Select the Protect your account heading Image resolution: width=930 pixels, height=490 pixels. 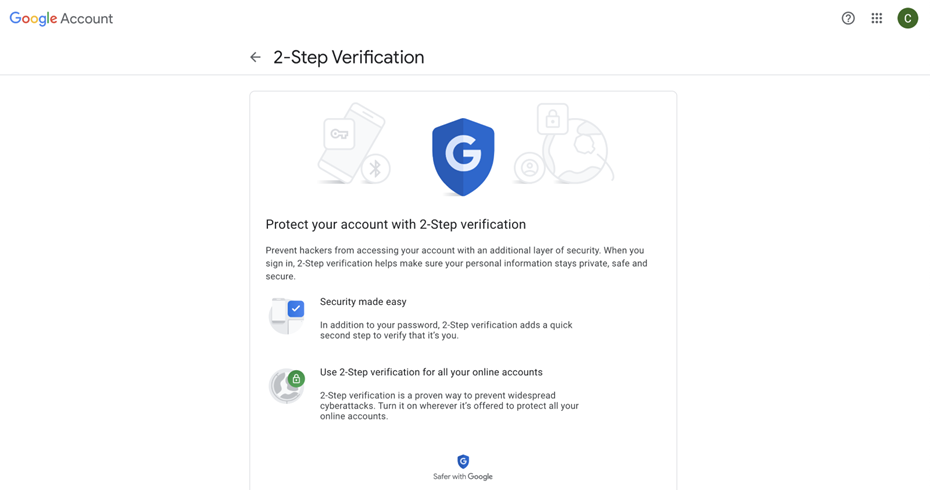(395, 224)
